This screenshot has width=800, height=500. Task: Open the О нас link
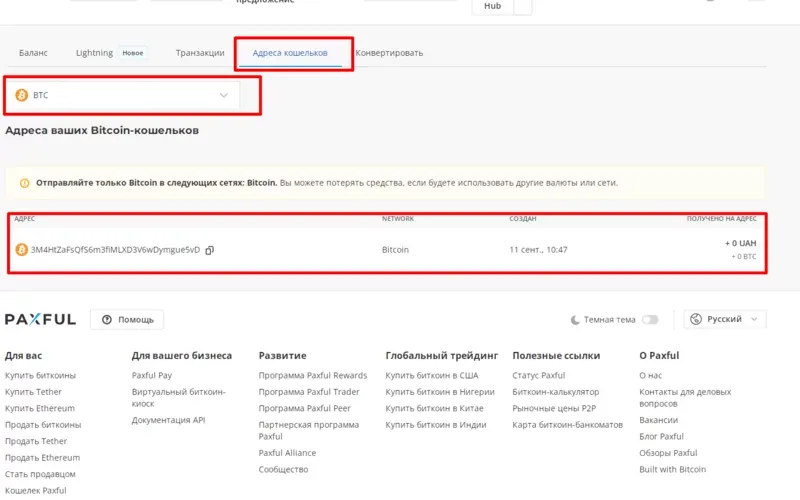pyautogui.click(x=651, y=376)
